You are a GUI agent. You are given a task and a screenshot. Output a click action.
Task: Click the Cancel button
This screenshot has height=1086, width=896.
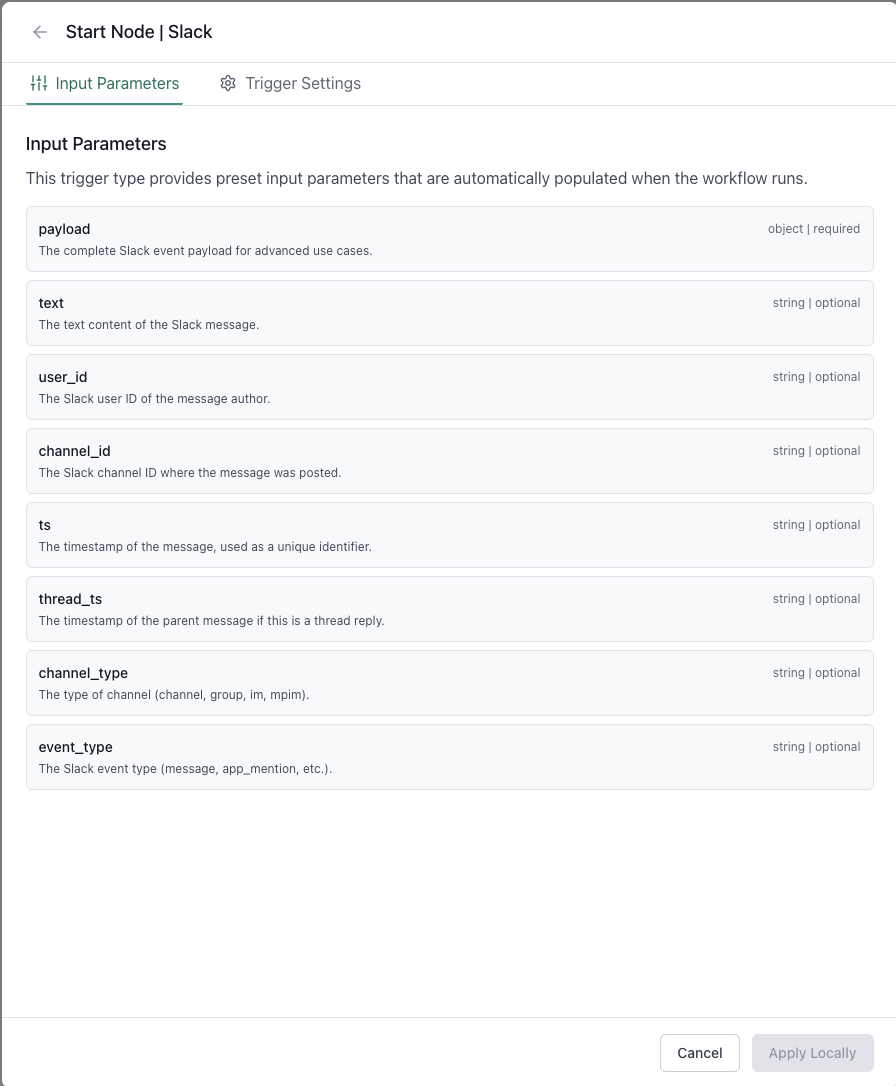(699, 1053)
